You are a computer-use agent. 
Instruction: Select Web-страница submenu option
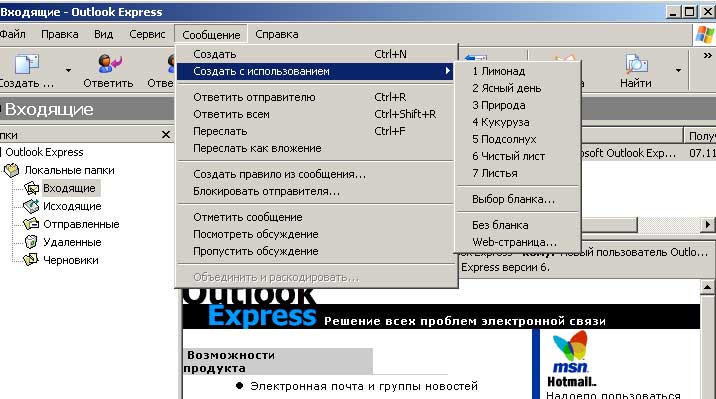click(x=518, y=242)
